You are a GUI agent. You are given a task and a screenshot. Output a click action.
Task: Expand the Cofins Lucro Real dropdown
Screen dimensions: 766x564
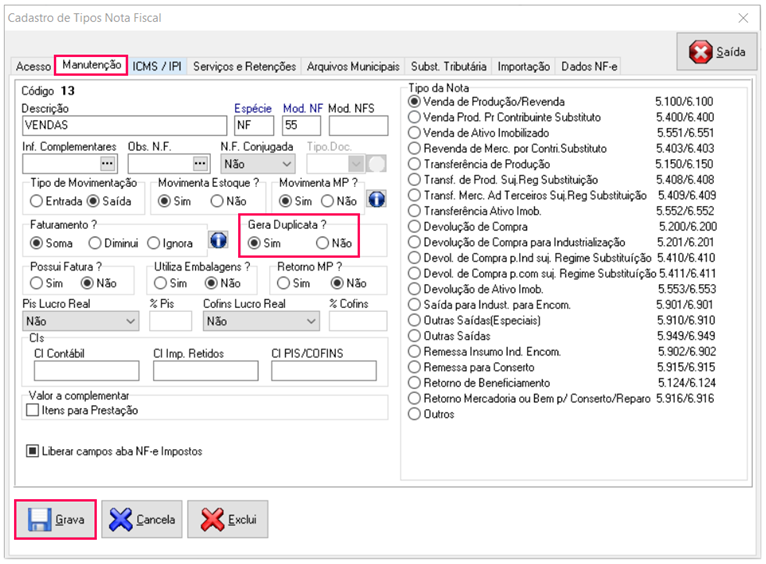tap(313, 321)
